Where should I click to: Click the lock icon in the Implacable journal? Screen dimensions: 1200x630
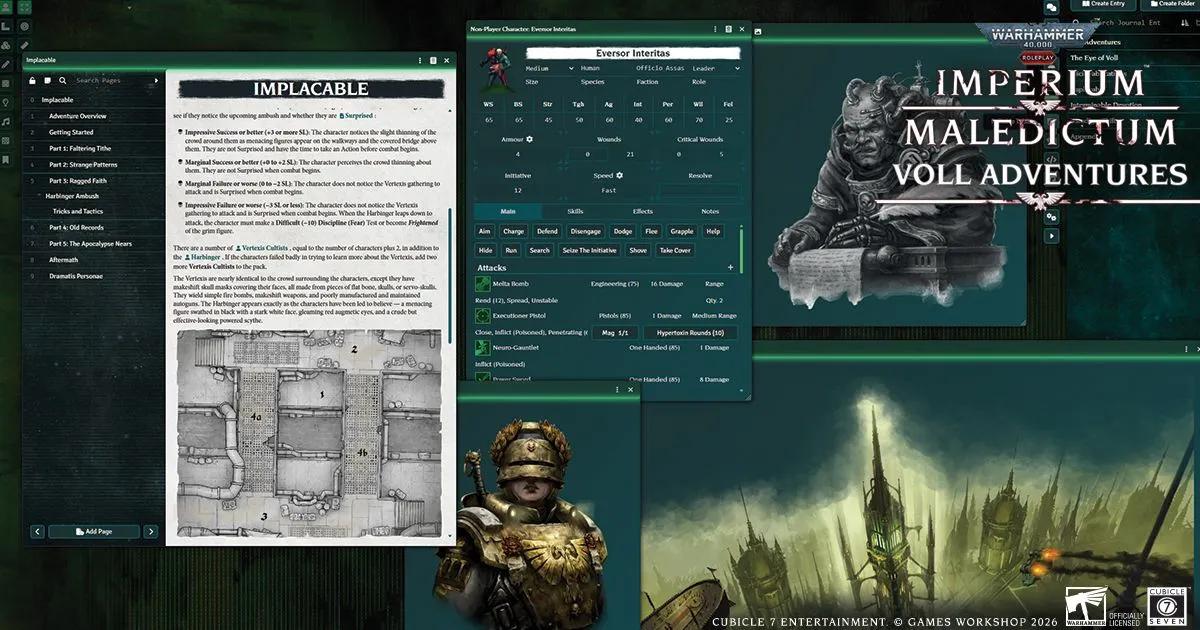[34, 80]
